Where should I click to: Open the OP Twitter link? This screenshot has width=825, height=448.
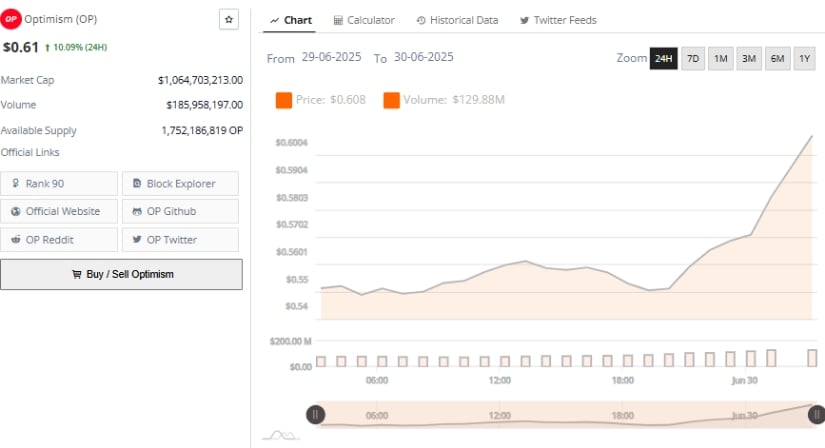tap(180, 240)
